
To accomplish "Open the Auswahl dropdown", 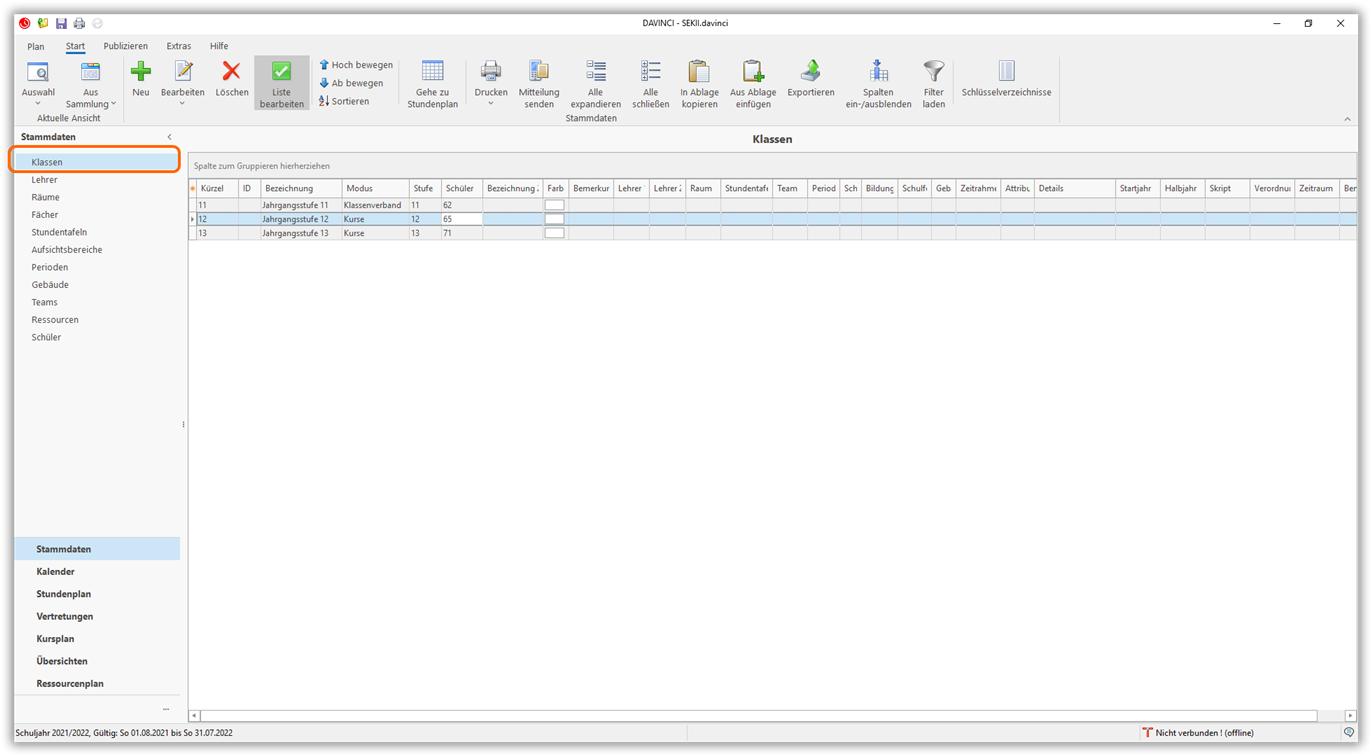I will click(x=38, y=102).
